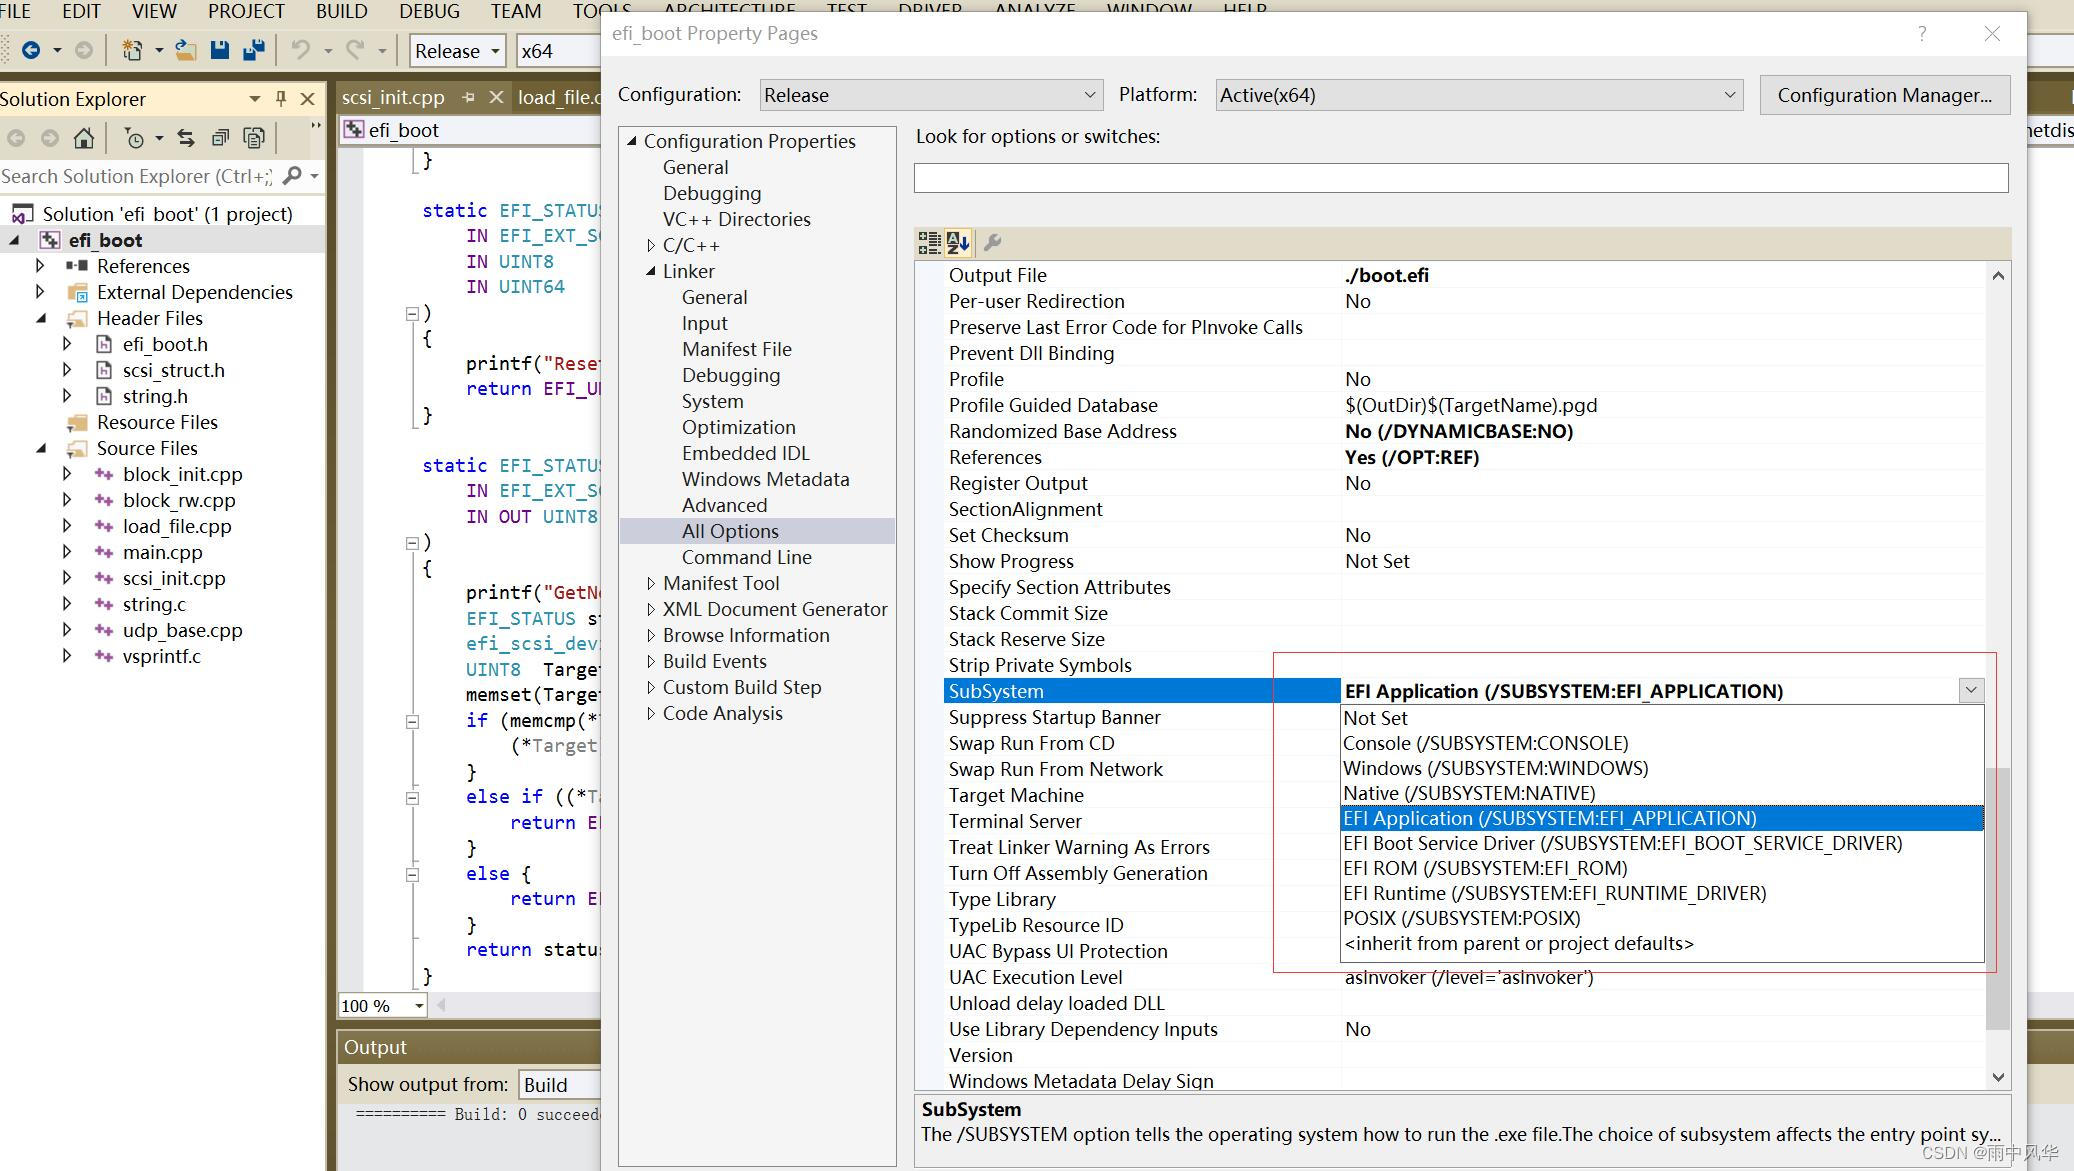Screen dimensions: 2074x1171
Task: Click the Alphabetical sort icon in property grid
Action: (x=958, y=242)
